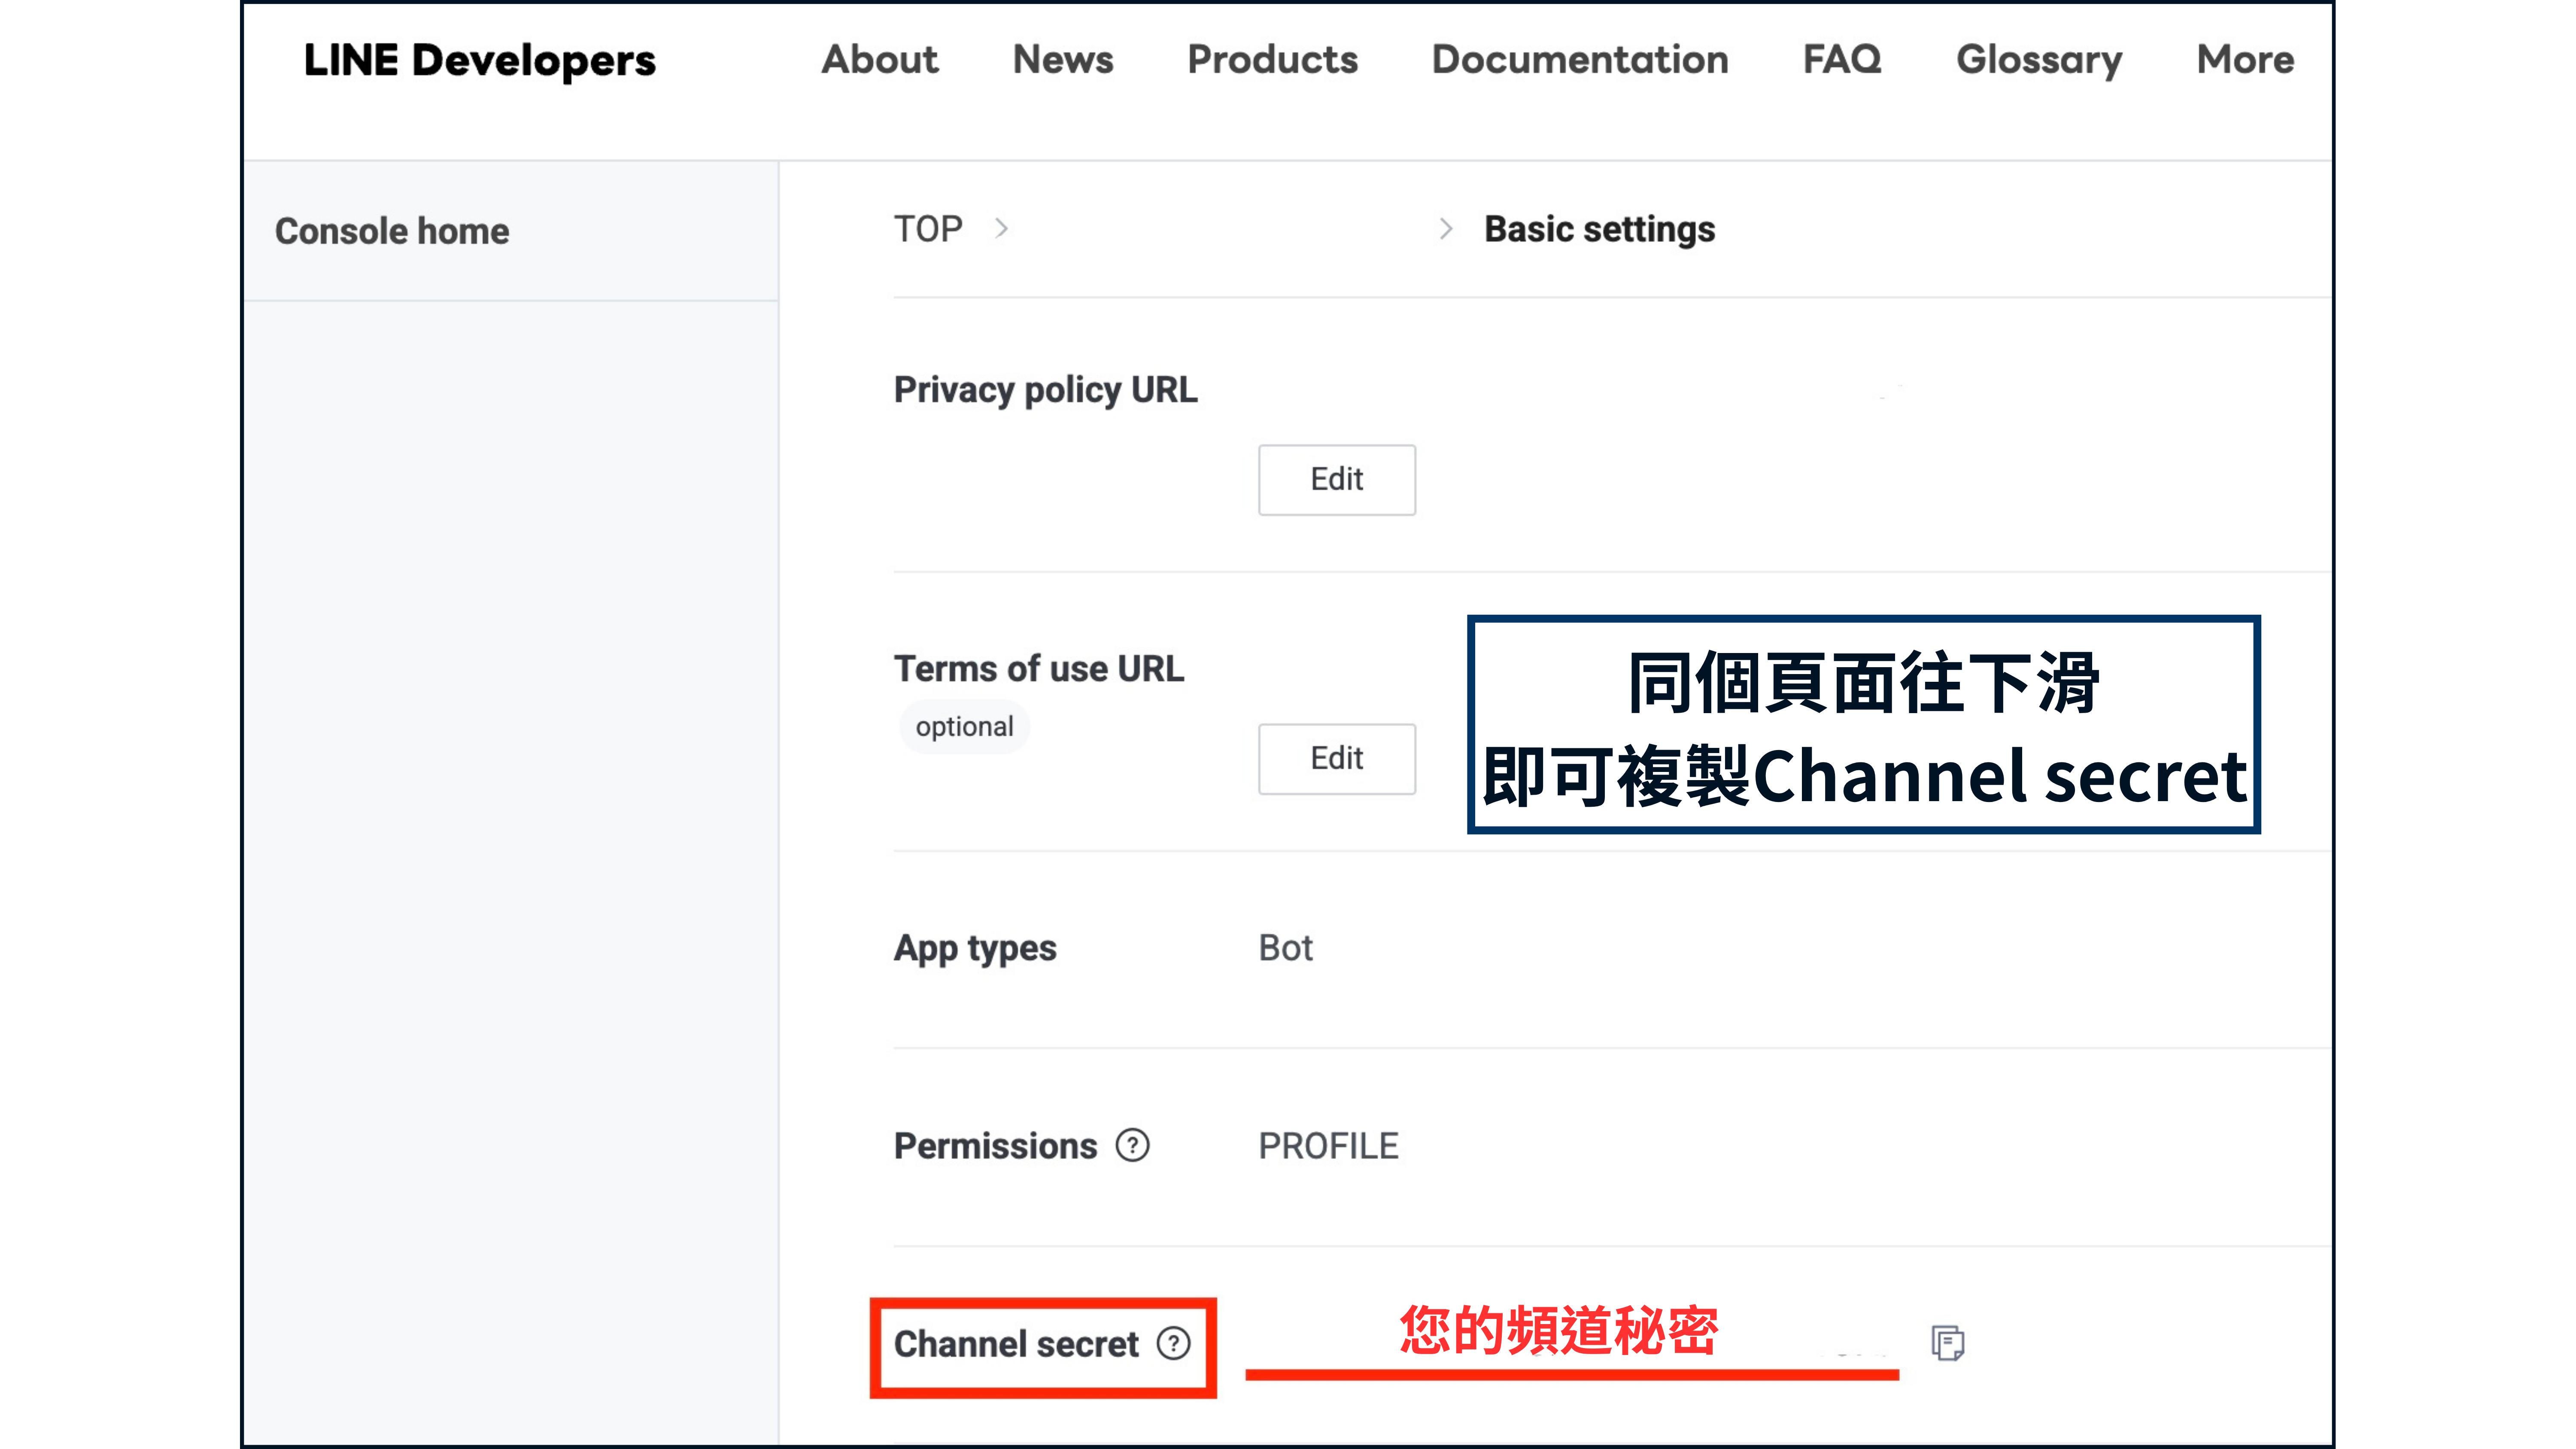
Task: Open Documentation from top navigation
Action: pos(1579,60)
